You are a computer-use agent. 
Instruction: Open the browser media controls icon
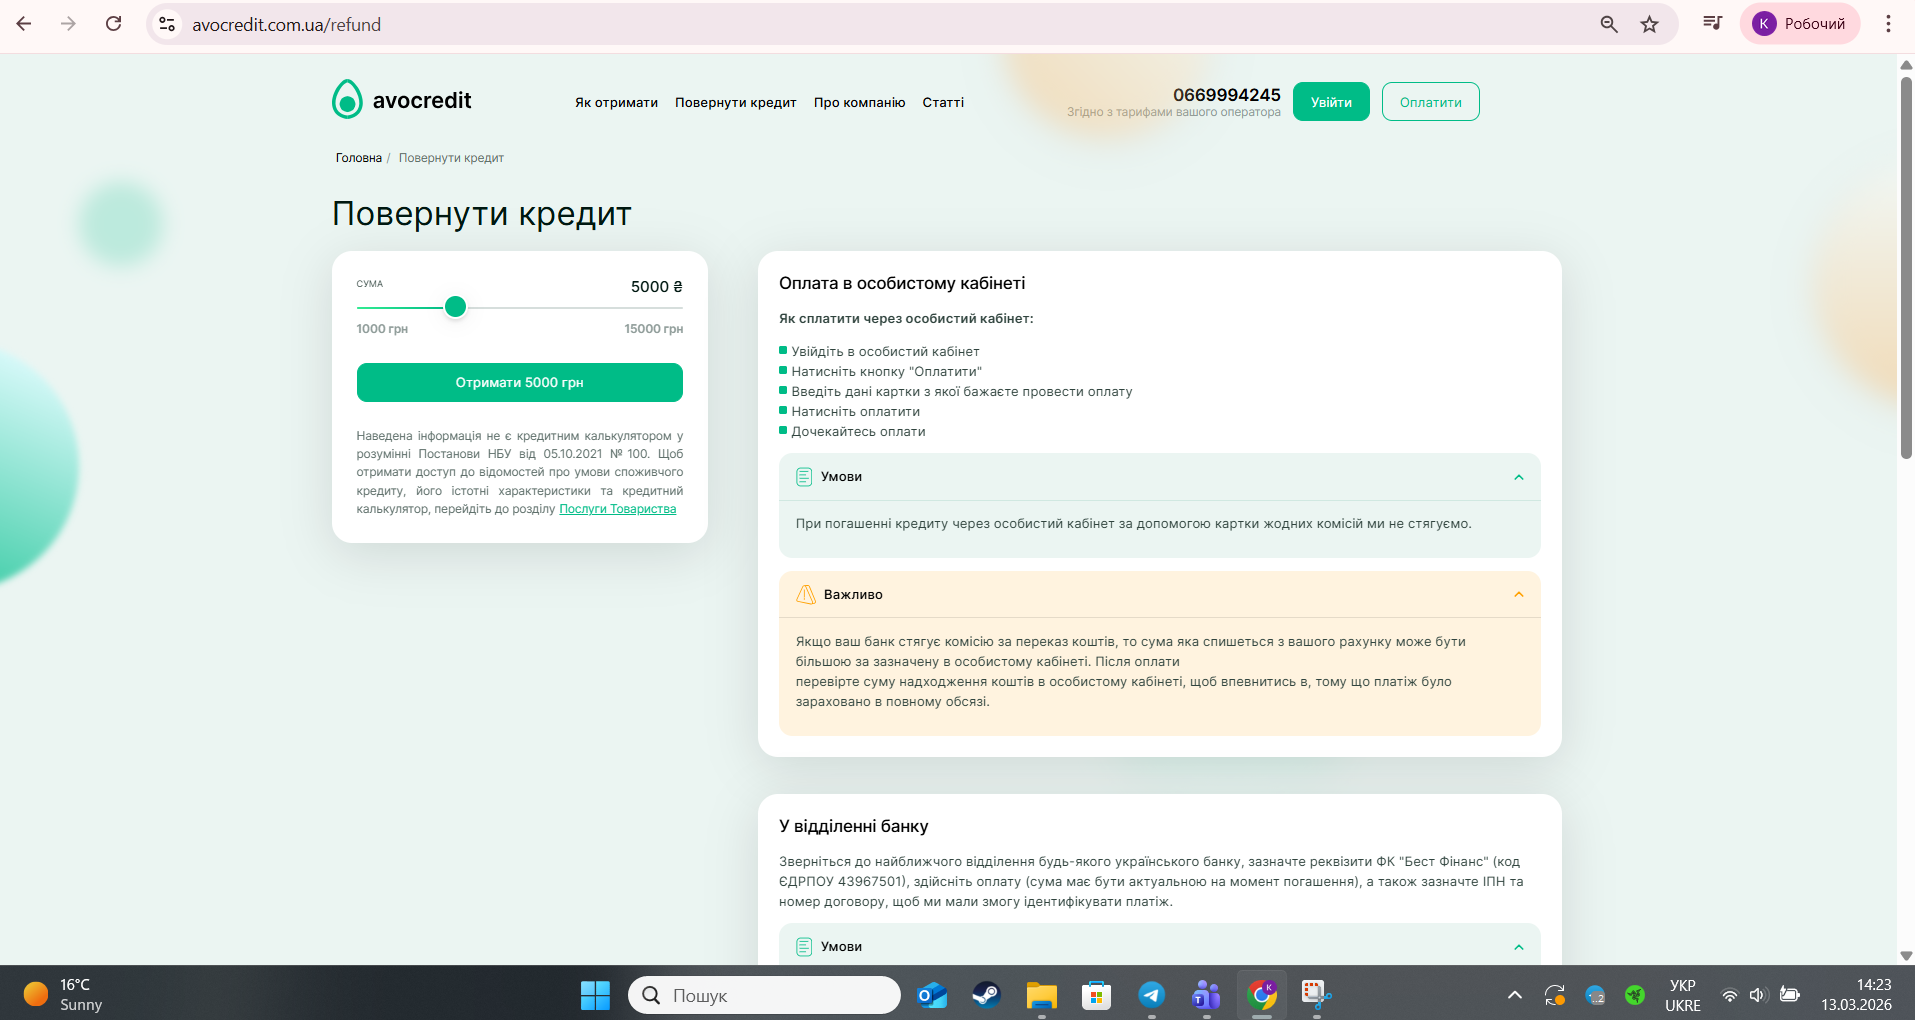click(x=1712, y=24)
